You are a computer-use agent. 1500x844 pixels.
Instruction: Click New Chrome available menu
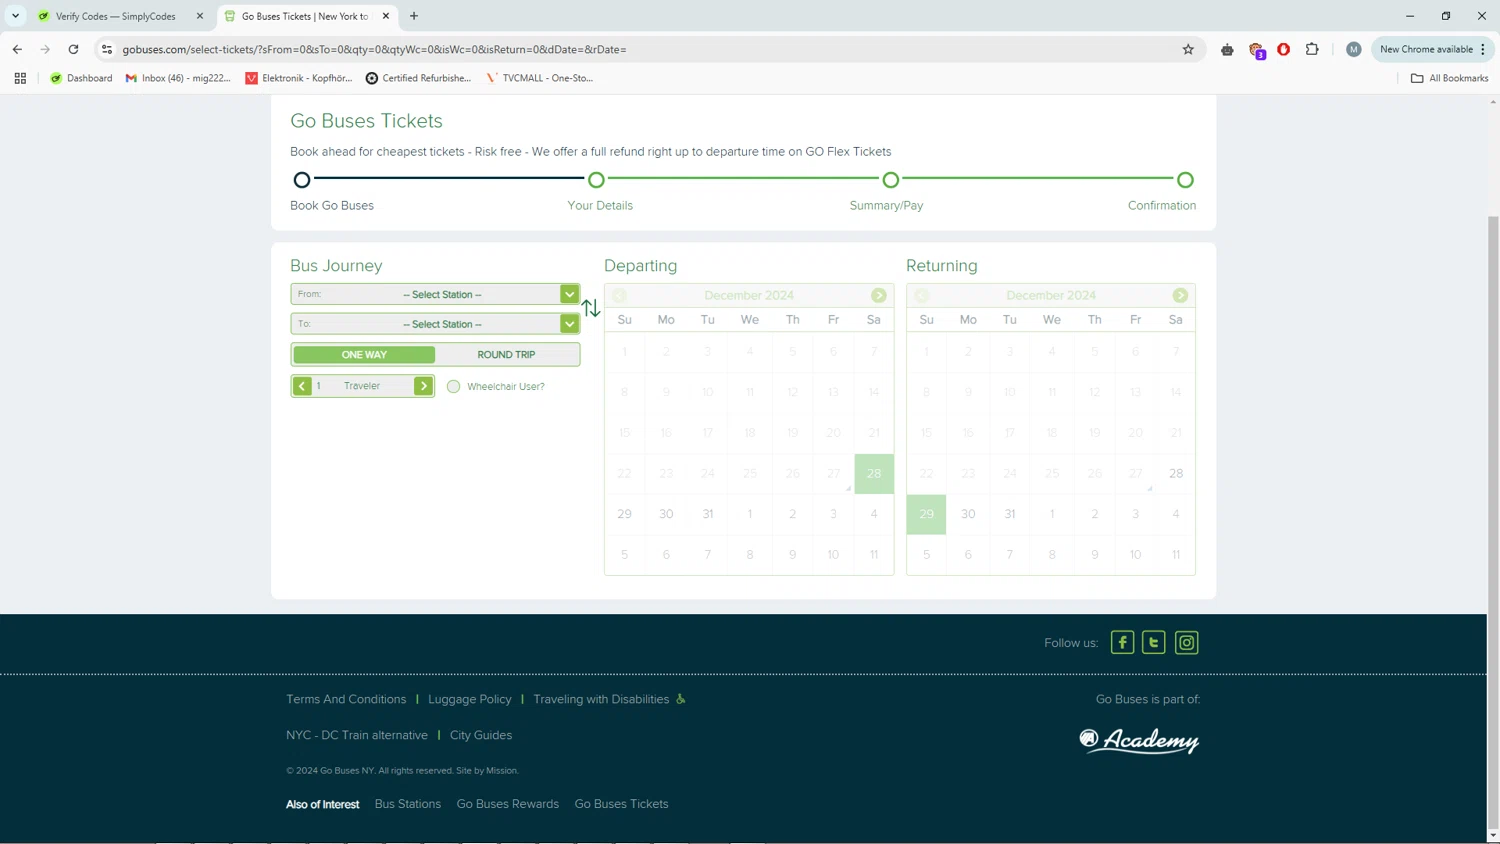(1433, 49)
